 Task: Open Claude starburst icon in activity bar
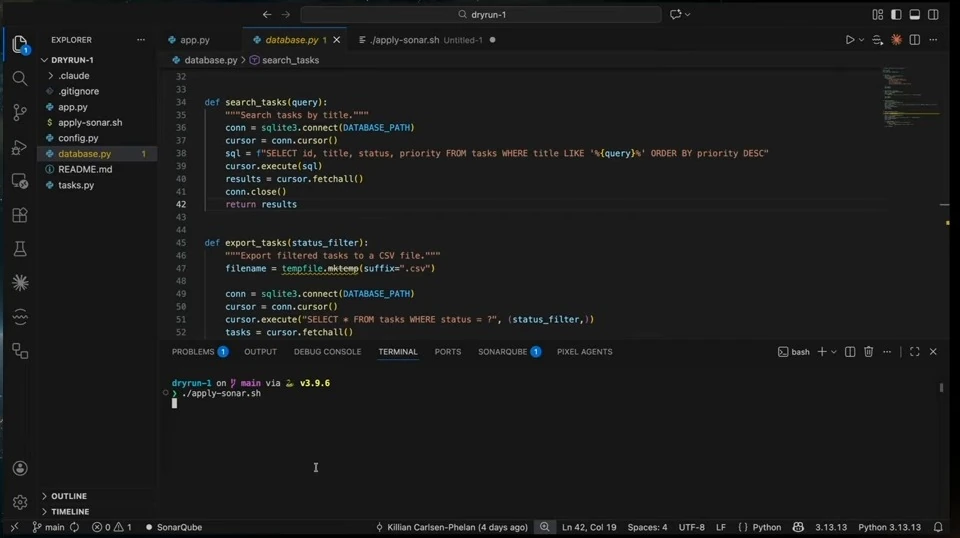[x=20, y=283]
